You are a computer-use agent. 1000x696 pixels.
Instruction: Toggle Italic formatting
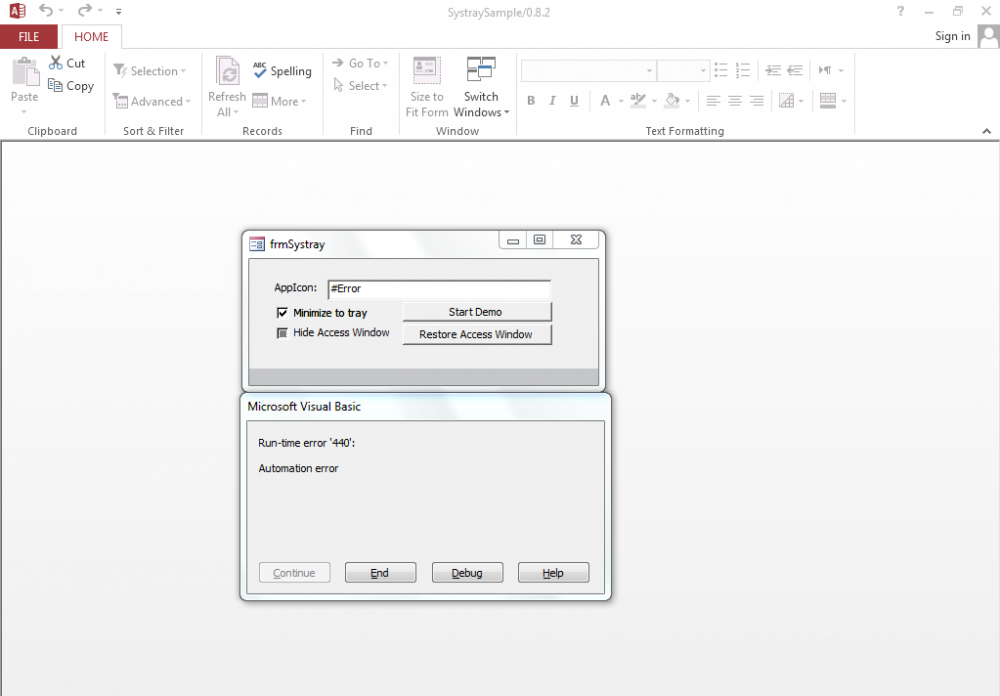pos(552,101)
